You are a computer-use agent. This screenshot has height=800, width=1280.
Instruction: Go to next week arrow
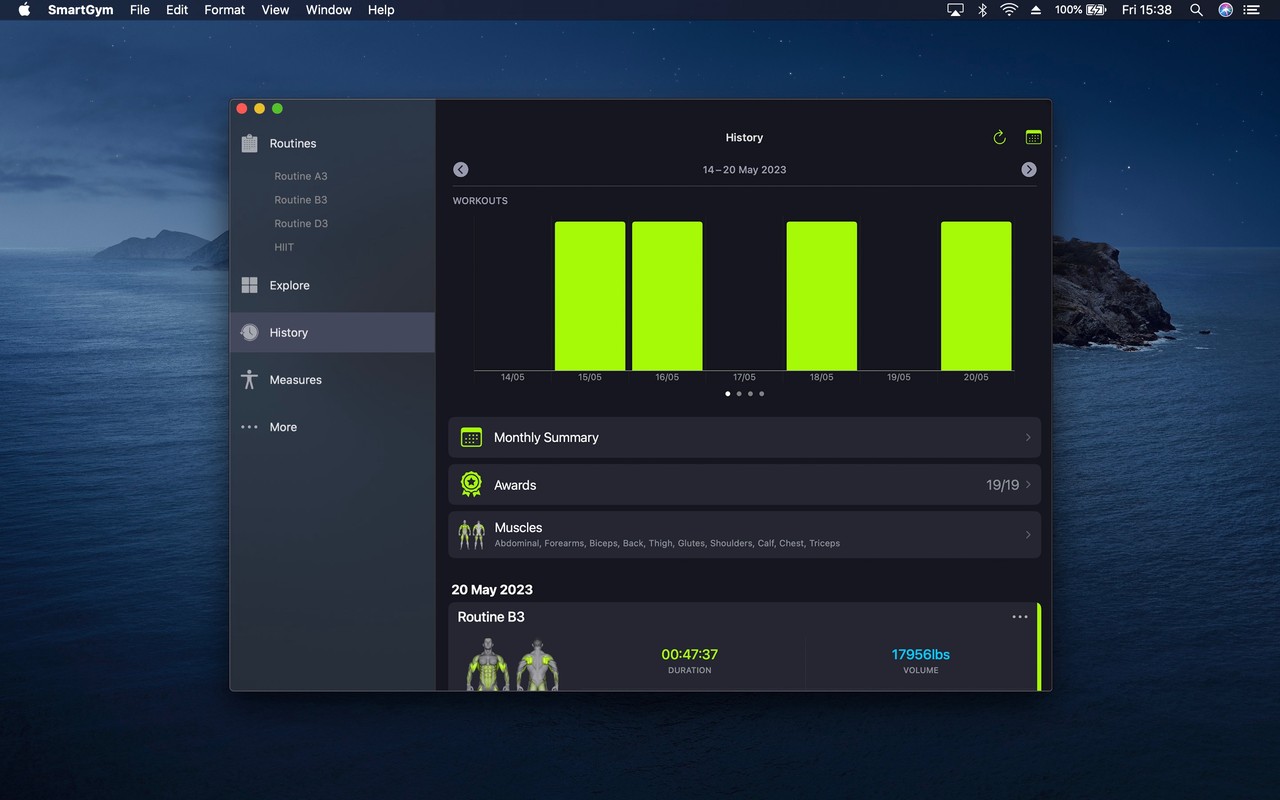tap(1029, 170)
